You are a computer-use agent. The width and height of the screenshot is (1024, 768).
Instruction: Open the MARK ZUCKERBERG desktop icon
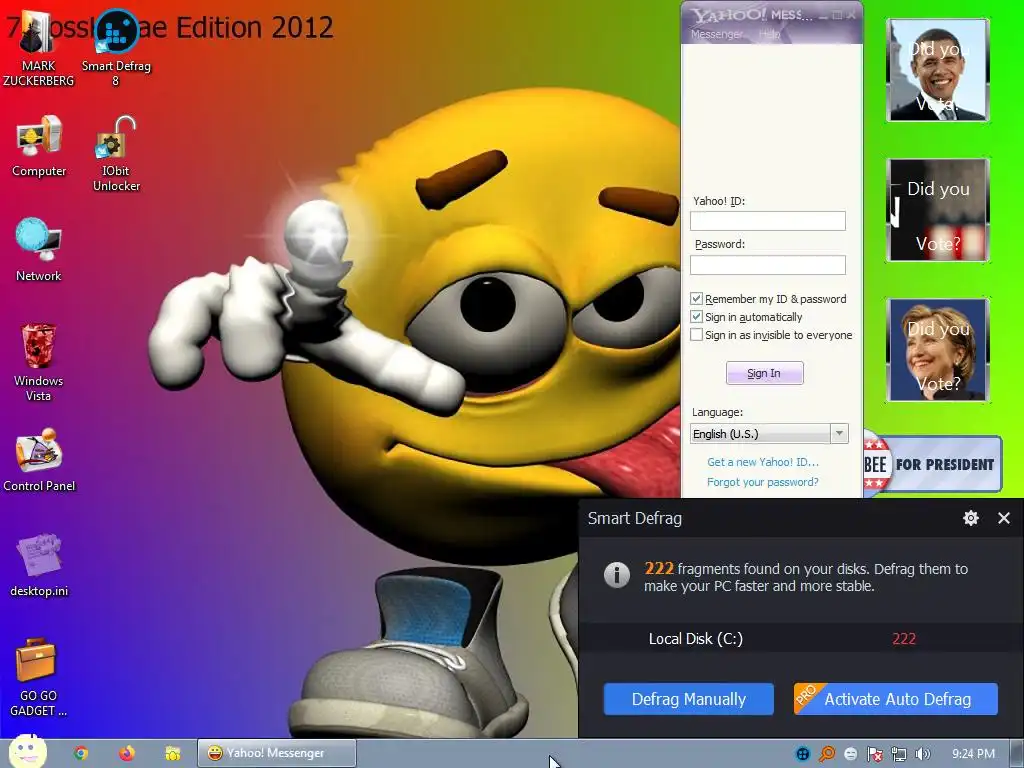pos(38,48)
